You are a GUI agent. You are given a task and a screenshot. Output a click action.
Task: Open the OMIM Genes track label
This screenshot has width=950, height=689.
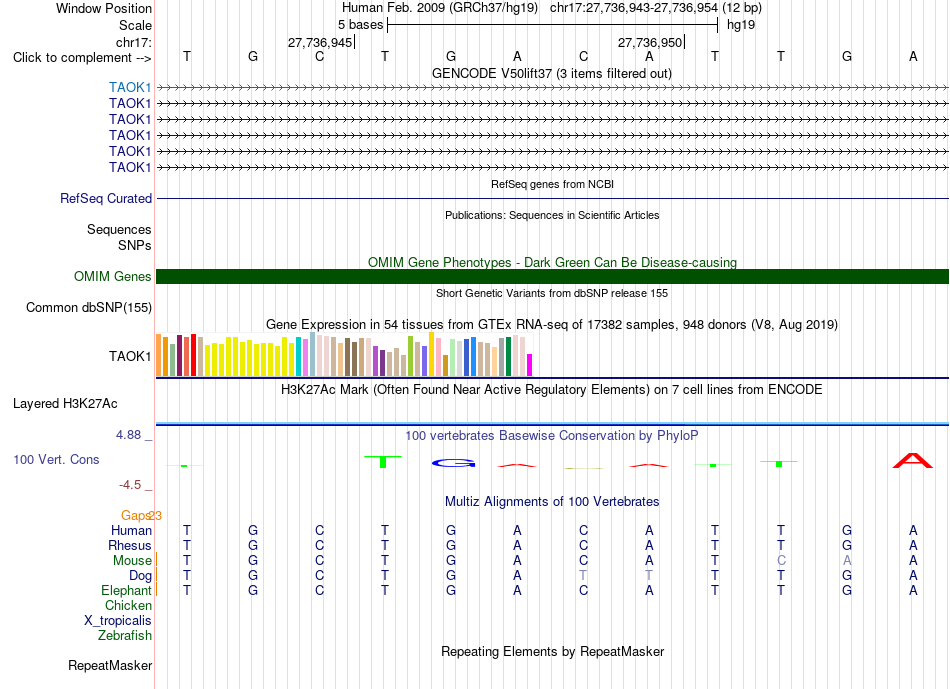click(x=112, y=276)
